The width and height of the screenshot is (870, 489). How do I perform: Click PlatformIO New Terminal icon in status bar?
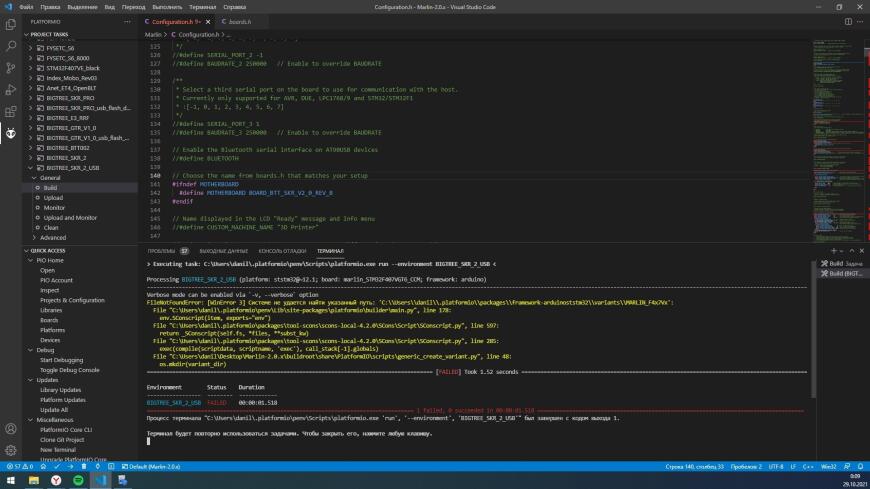(x=111, y=467)
